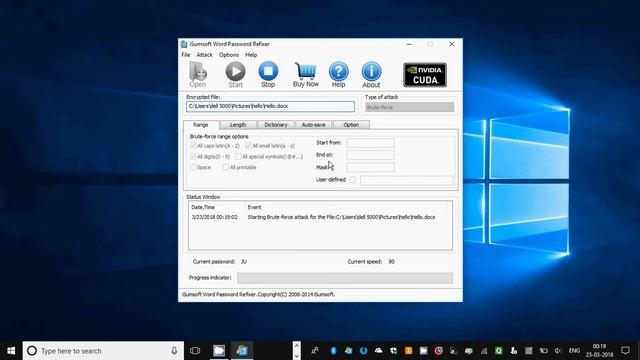Click the Mask input field

click(x=371, y=167)
